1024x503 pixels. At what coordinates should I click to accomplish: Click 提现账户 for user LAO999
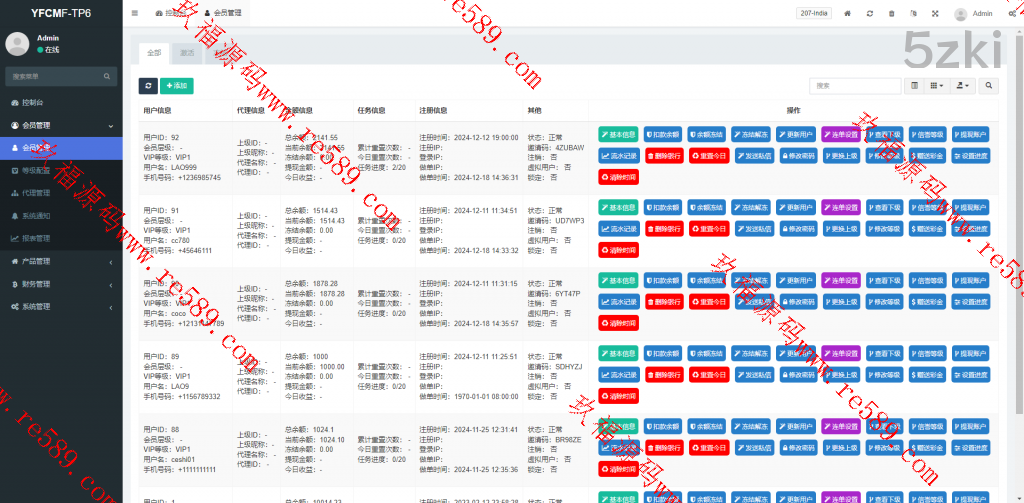[970, 135]
